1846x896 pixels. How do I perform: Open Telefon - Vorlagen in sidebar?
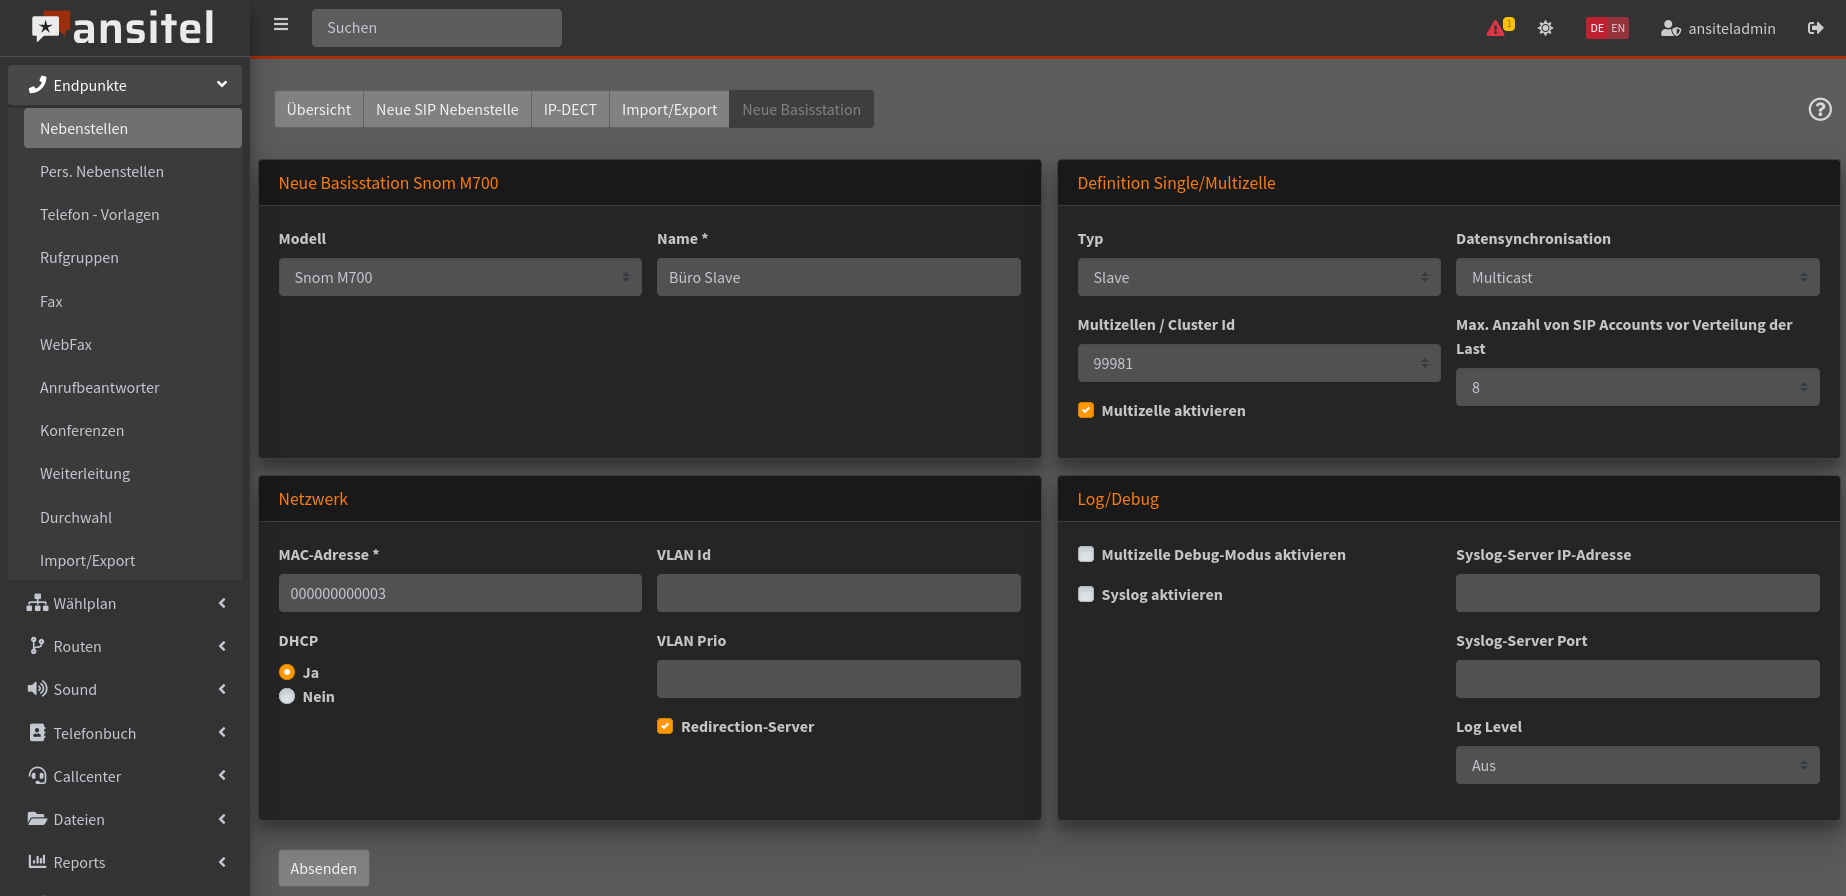(x=100, y=215)
